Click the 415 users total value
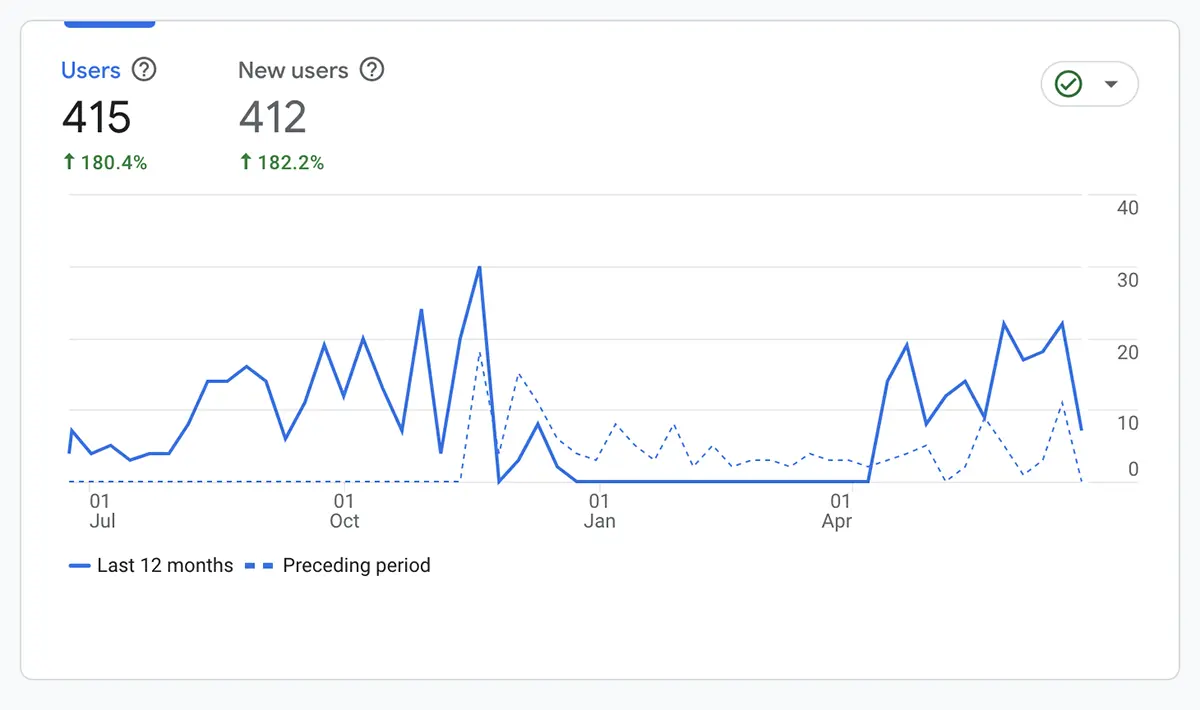This screenshot has height=710, width=1200. [x=96, y=118]
